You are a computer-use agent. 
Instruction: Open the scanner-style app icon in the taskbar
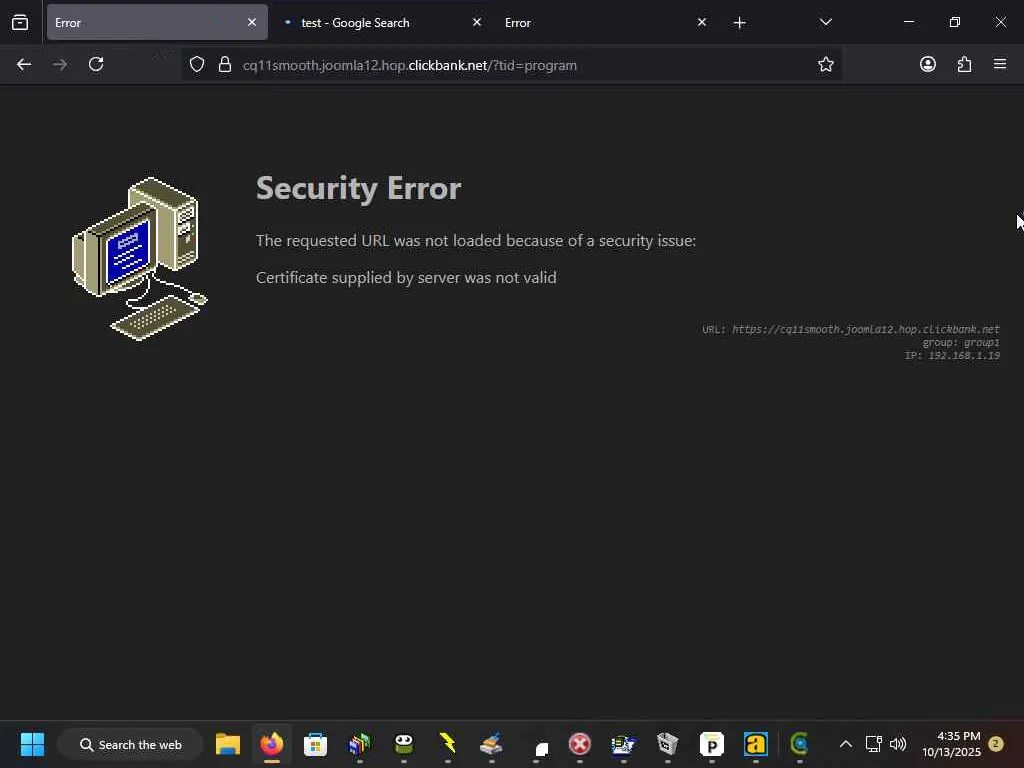pos(491,744)
